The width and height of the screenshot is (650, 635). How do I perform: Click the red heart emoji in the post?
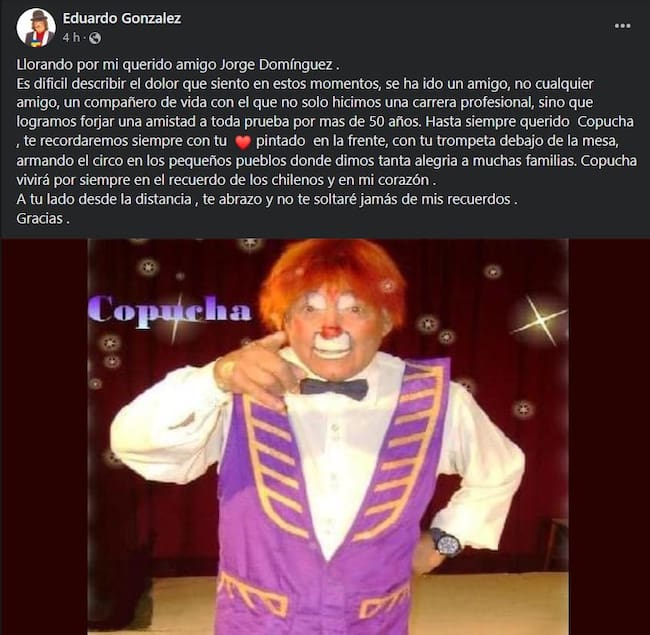click(x=241, y=144)
